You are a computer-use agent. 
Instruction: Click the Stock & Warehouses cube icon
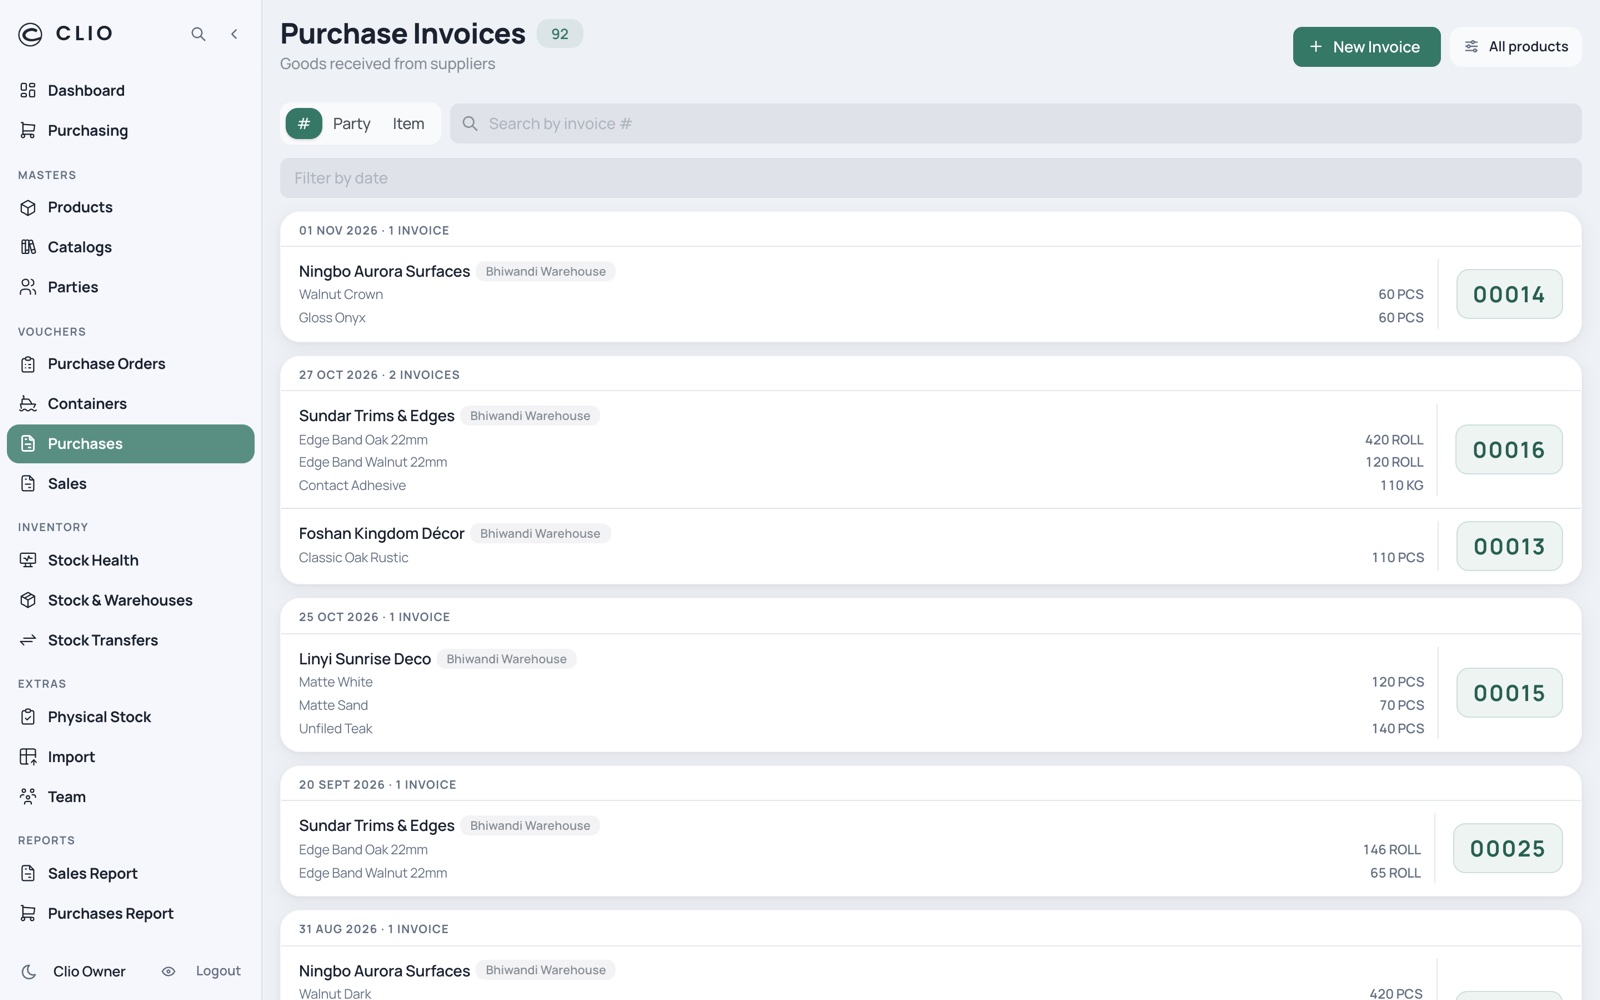28,600
